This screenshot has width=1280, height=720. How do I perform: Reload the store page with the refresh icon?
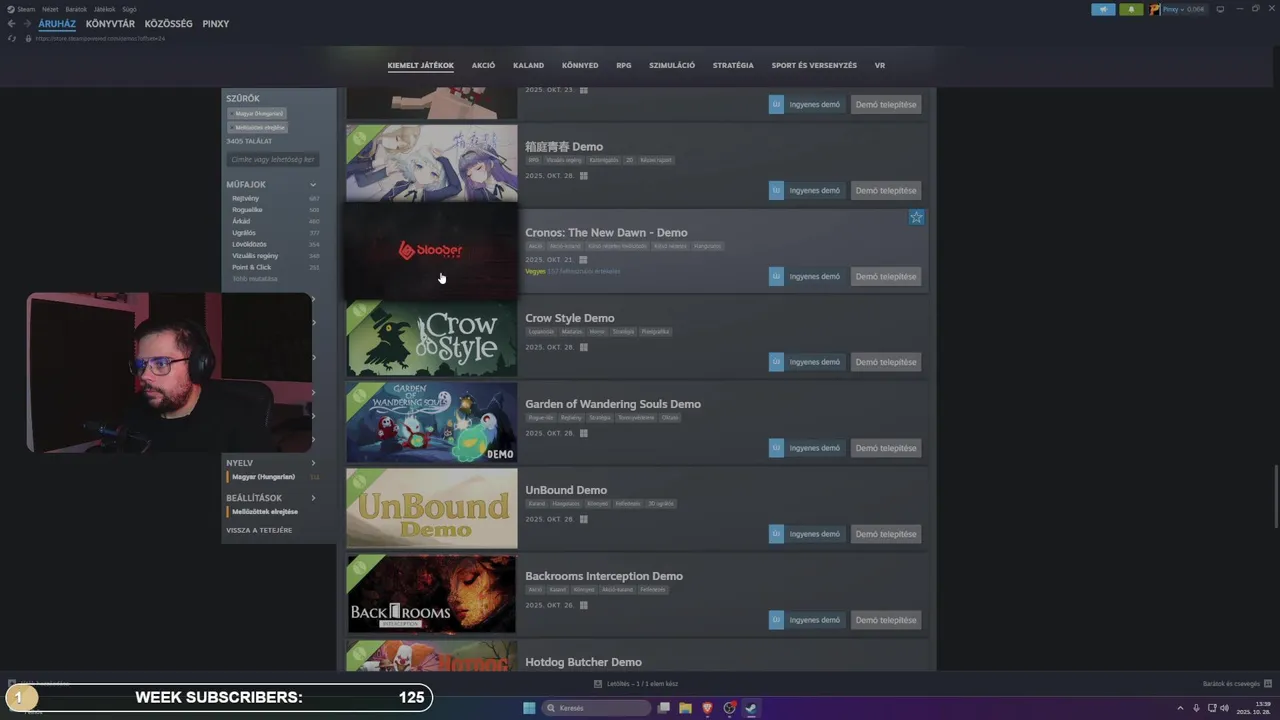(12, 38)
